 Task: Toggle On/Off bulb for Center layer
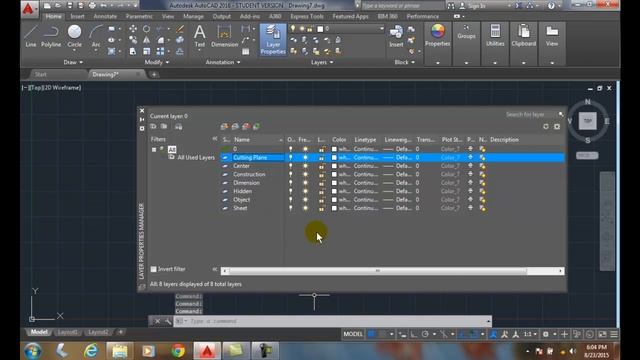coord(291,166)
